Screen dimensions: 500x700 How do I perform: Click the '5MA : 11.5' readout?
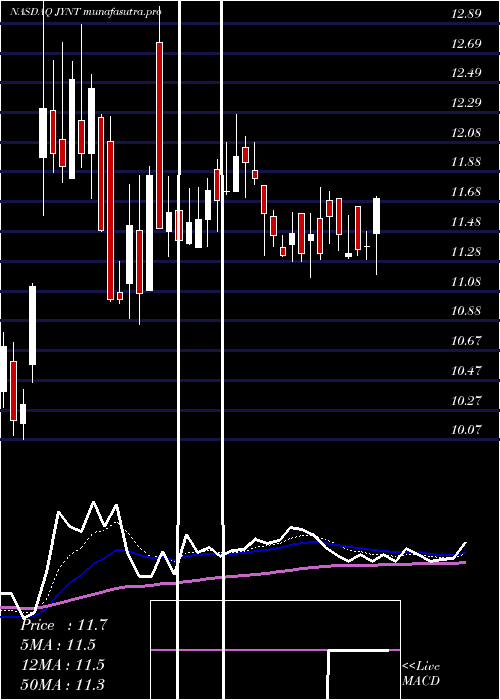58,645
